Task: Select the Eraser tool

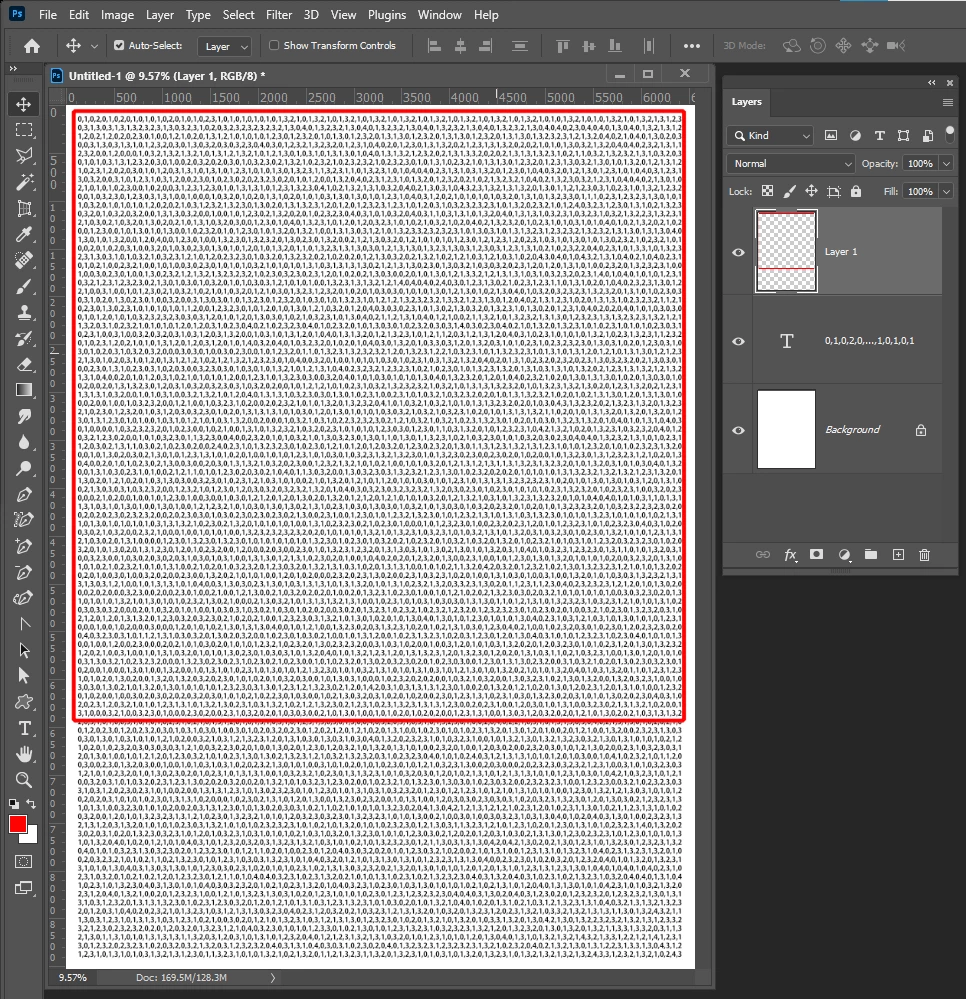Action: click(24, 364)
